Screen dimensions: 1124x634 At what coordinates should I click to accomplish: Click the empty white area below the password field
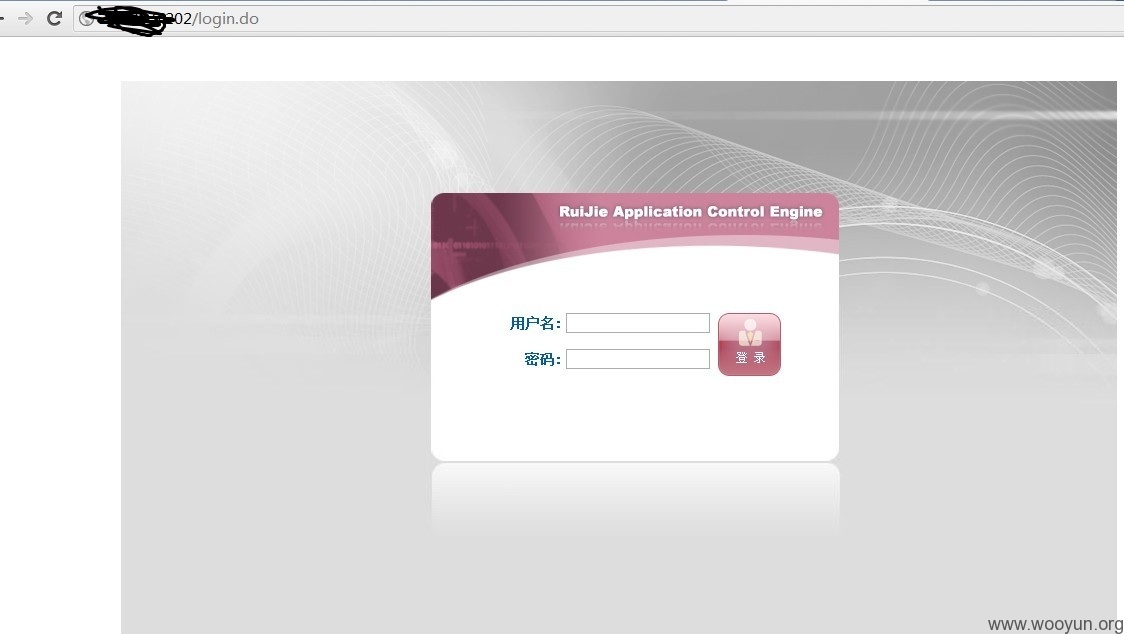coord(634,415)
